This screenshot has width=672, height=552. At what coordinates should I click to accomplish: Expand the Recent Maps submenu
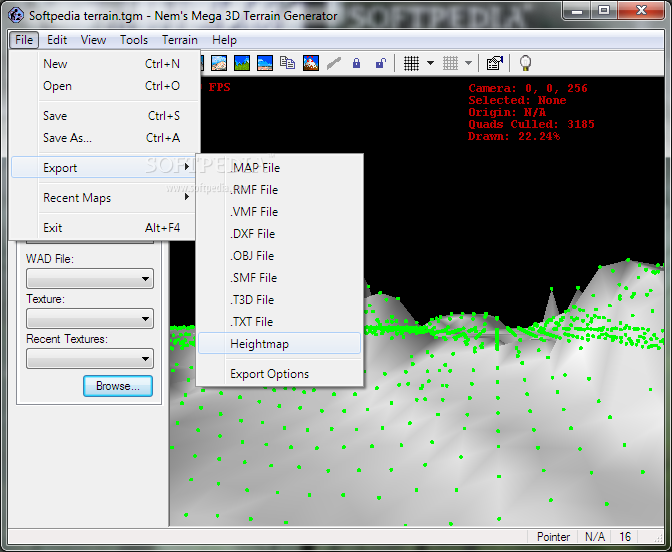point(103,198)
